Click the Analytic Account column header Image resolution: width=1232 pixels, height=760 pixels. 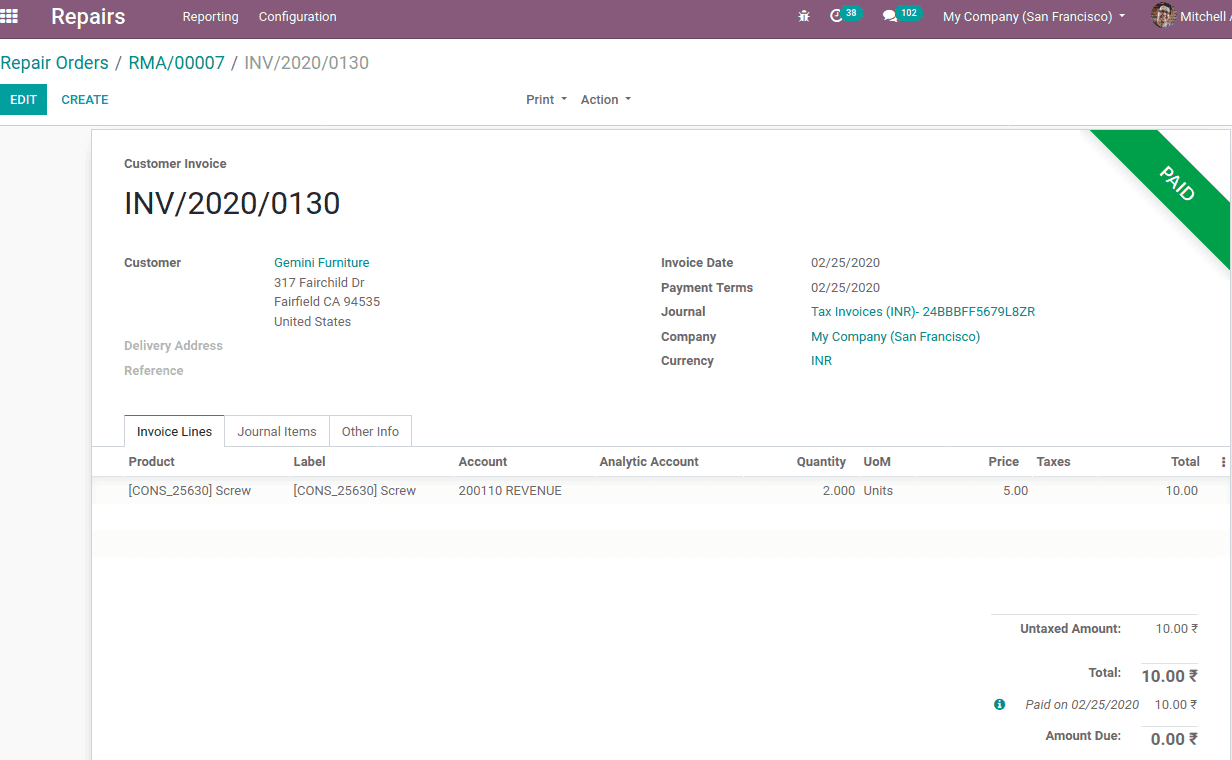[x=649, y=462]
